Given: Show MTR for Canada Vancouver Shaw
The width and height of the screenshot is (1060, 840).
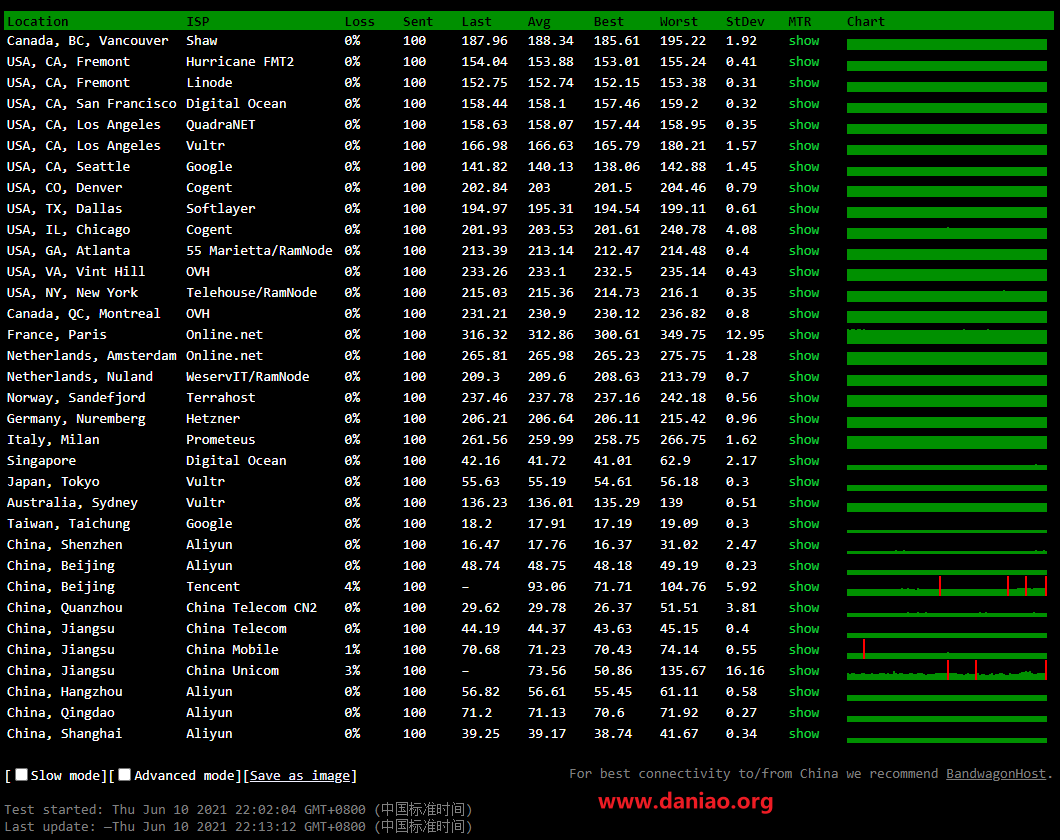Looking at the screenshot, I should [804, 41].
